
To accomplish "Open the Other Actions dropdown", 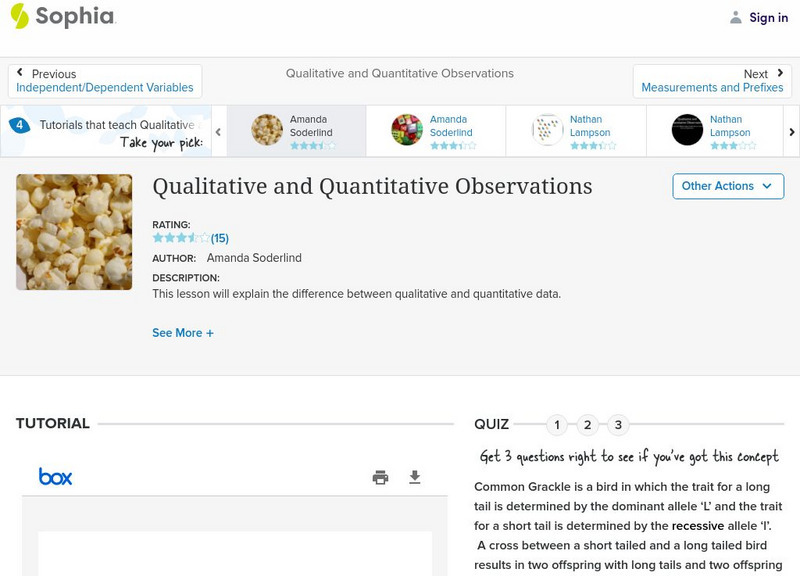I will tap(726, 186).
